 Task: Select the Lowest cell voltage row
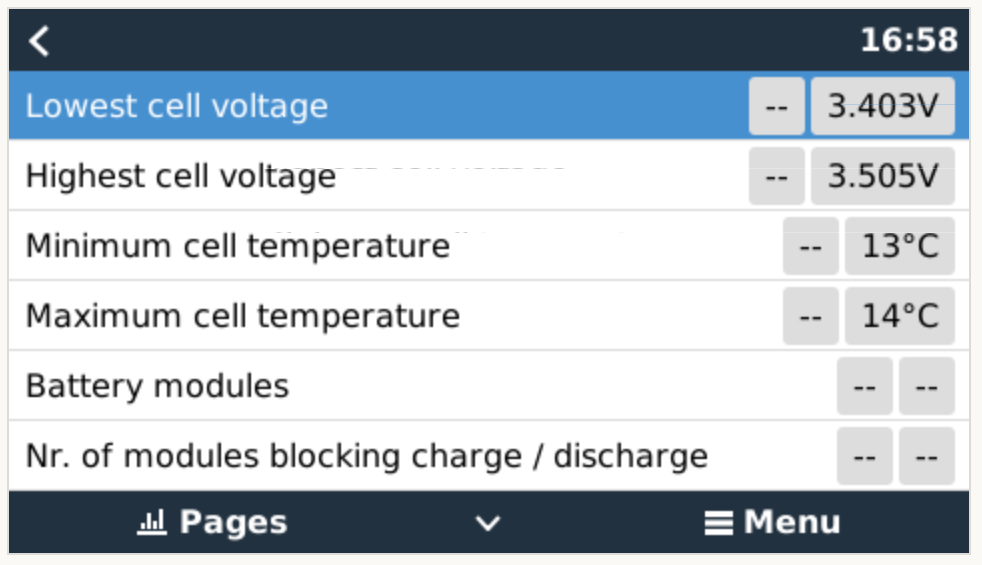click(x=300, y=106)
